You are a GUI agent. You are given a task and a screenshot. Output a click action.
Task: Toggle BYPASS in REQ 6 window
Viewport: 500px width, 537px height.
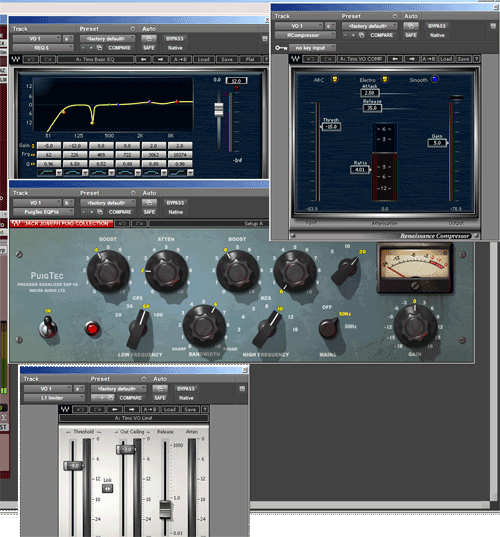coord(175,38)
